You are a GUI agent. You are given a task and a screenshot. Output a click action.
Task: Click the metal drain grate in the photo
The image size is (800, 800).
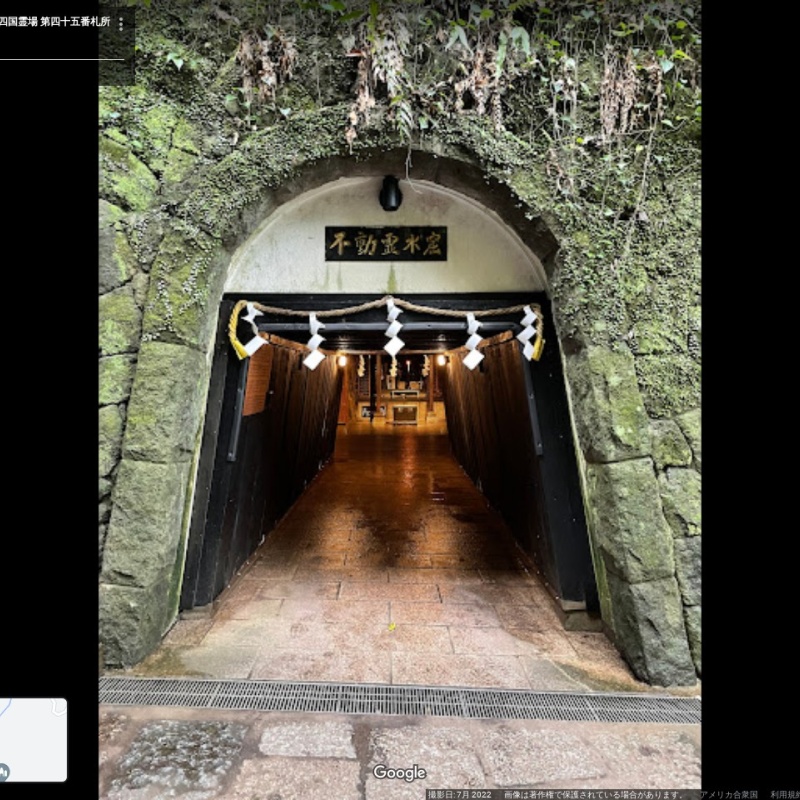[x=400, y=700]
